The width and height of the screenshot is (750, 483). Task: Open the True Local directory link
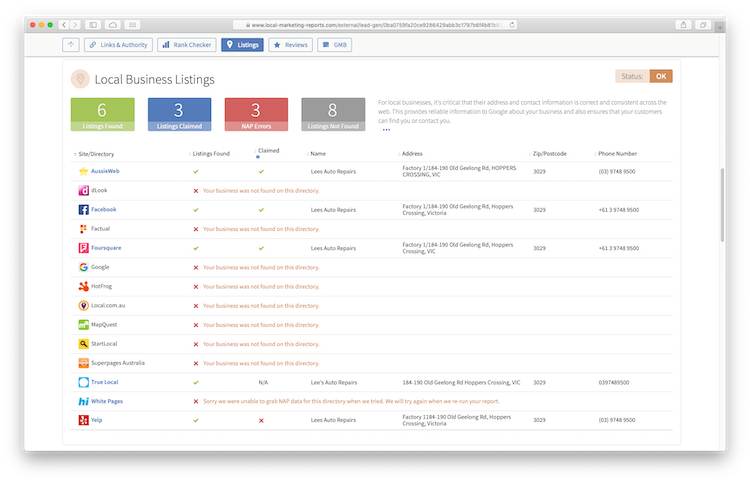click(x=104, y=382)
